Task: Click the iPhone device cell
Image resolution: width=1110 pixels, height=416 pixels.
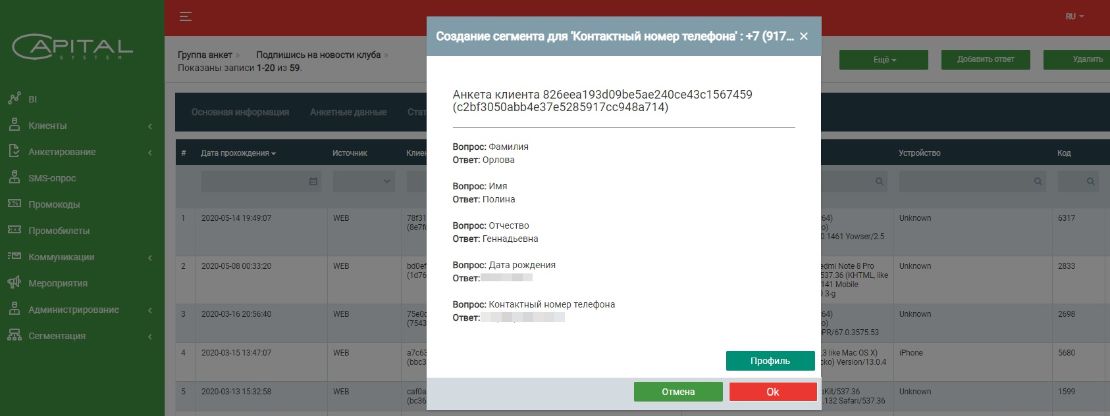Action: pyautogui.click(x=910, y=352)
